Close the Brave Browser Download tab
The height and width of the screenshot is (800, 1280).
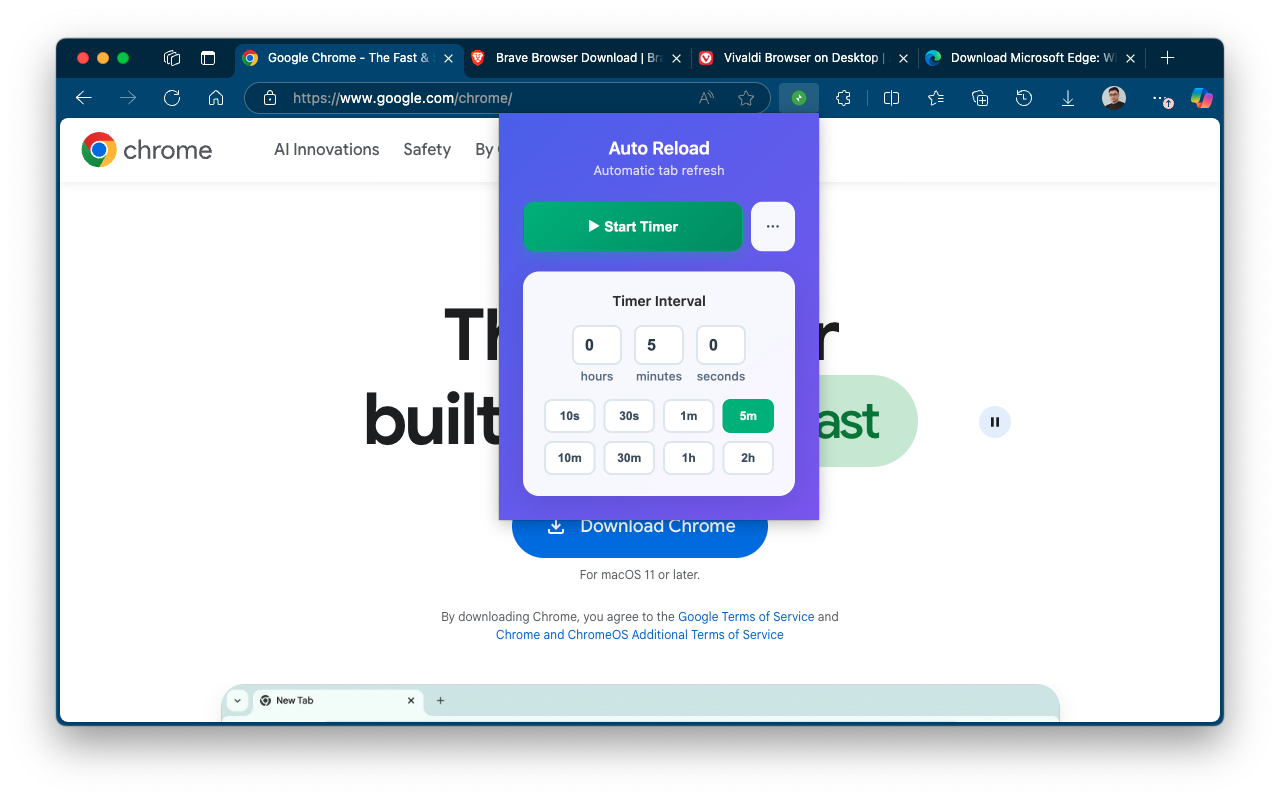677,58
